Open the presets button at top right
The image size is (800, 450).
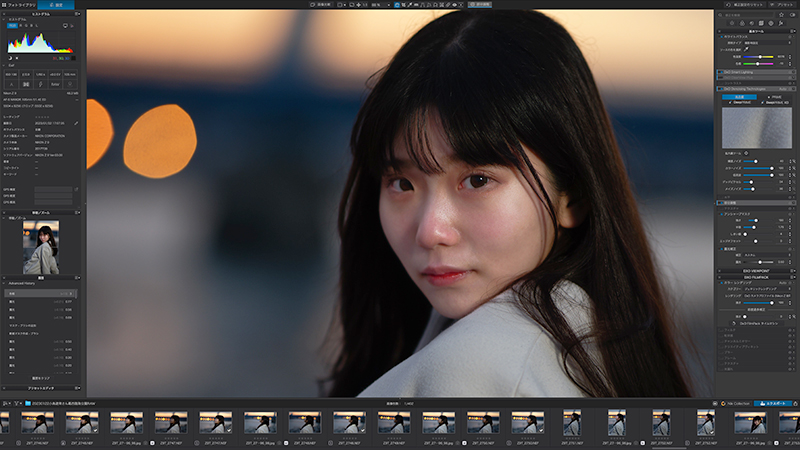click(784, 5)
